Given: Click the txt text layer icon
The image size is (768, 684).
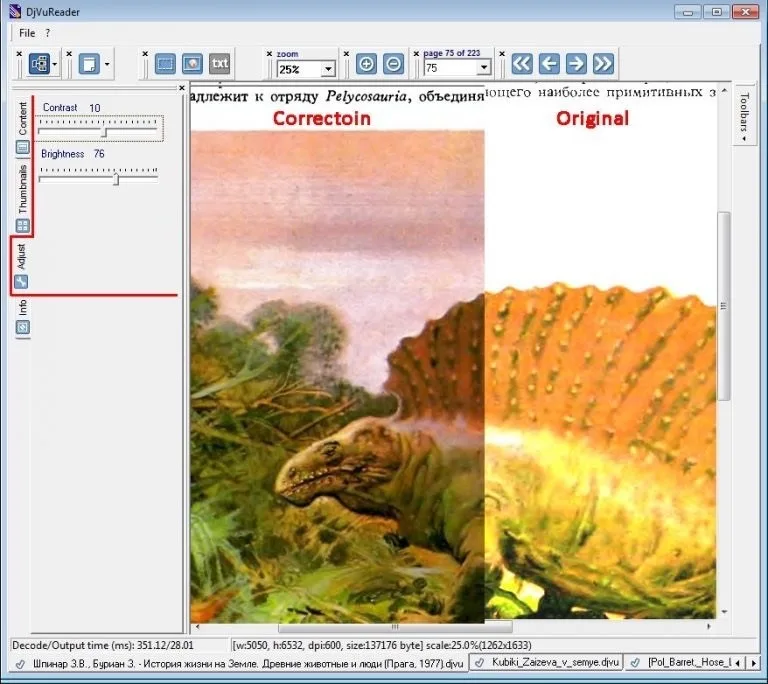Looking at the screenshot, I should coord(219,64).
